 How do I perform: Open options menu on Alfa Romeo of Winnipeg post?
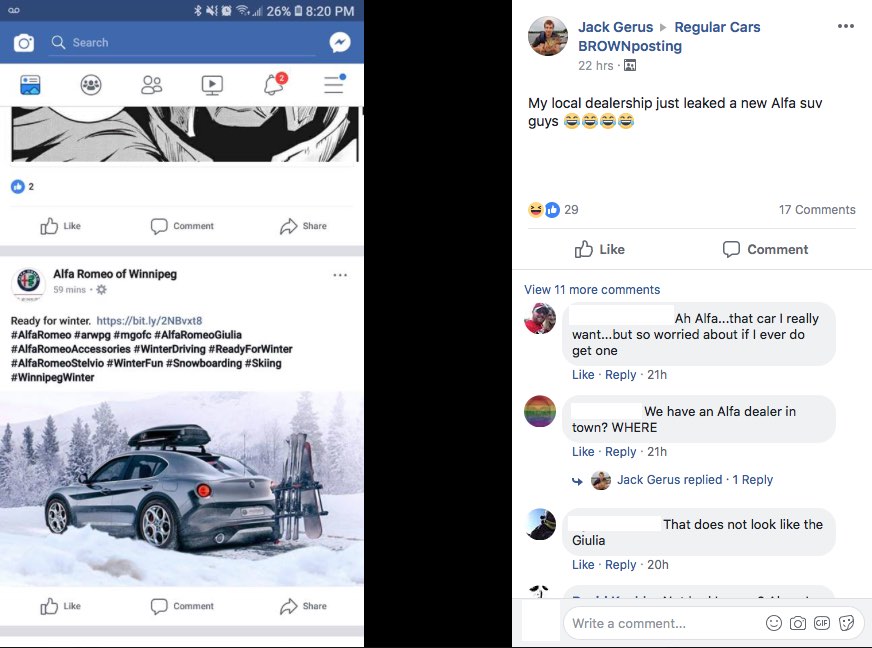click(x=340, y=276)
